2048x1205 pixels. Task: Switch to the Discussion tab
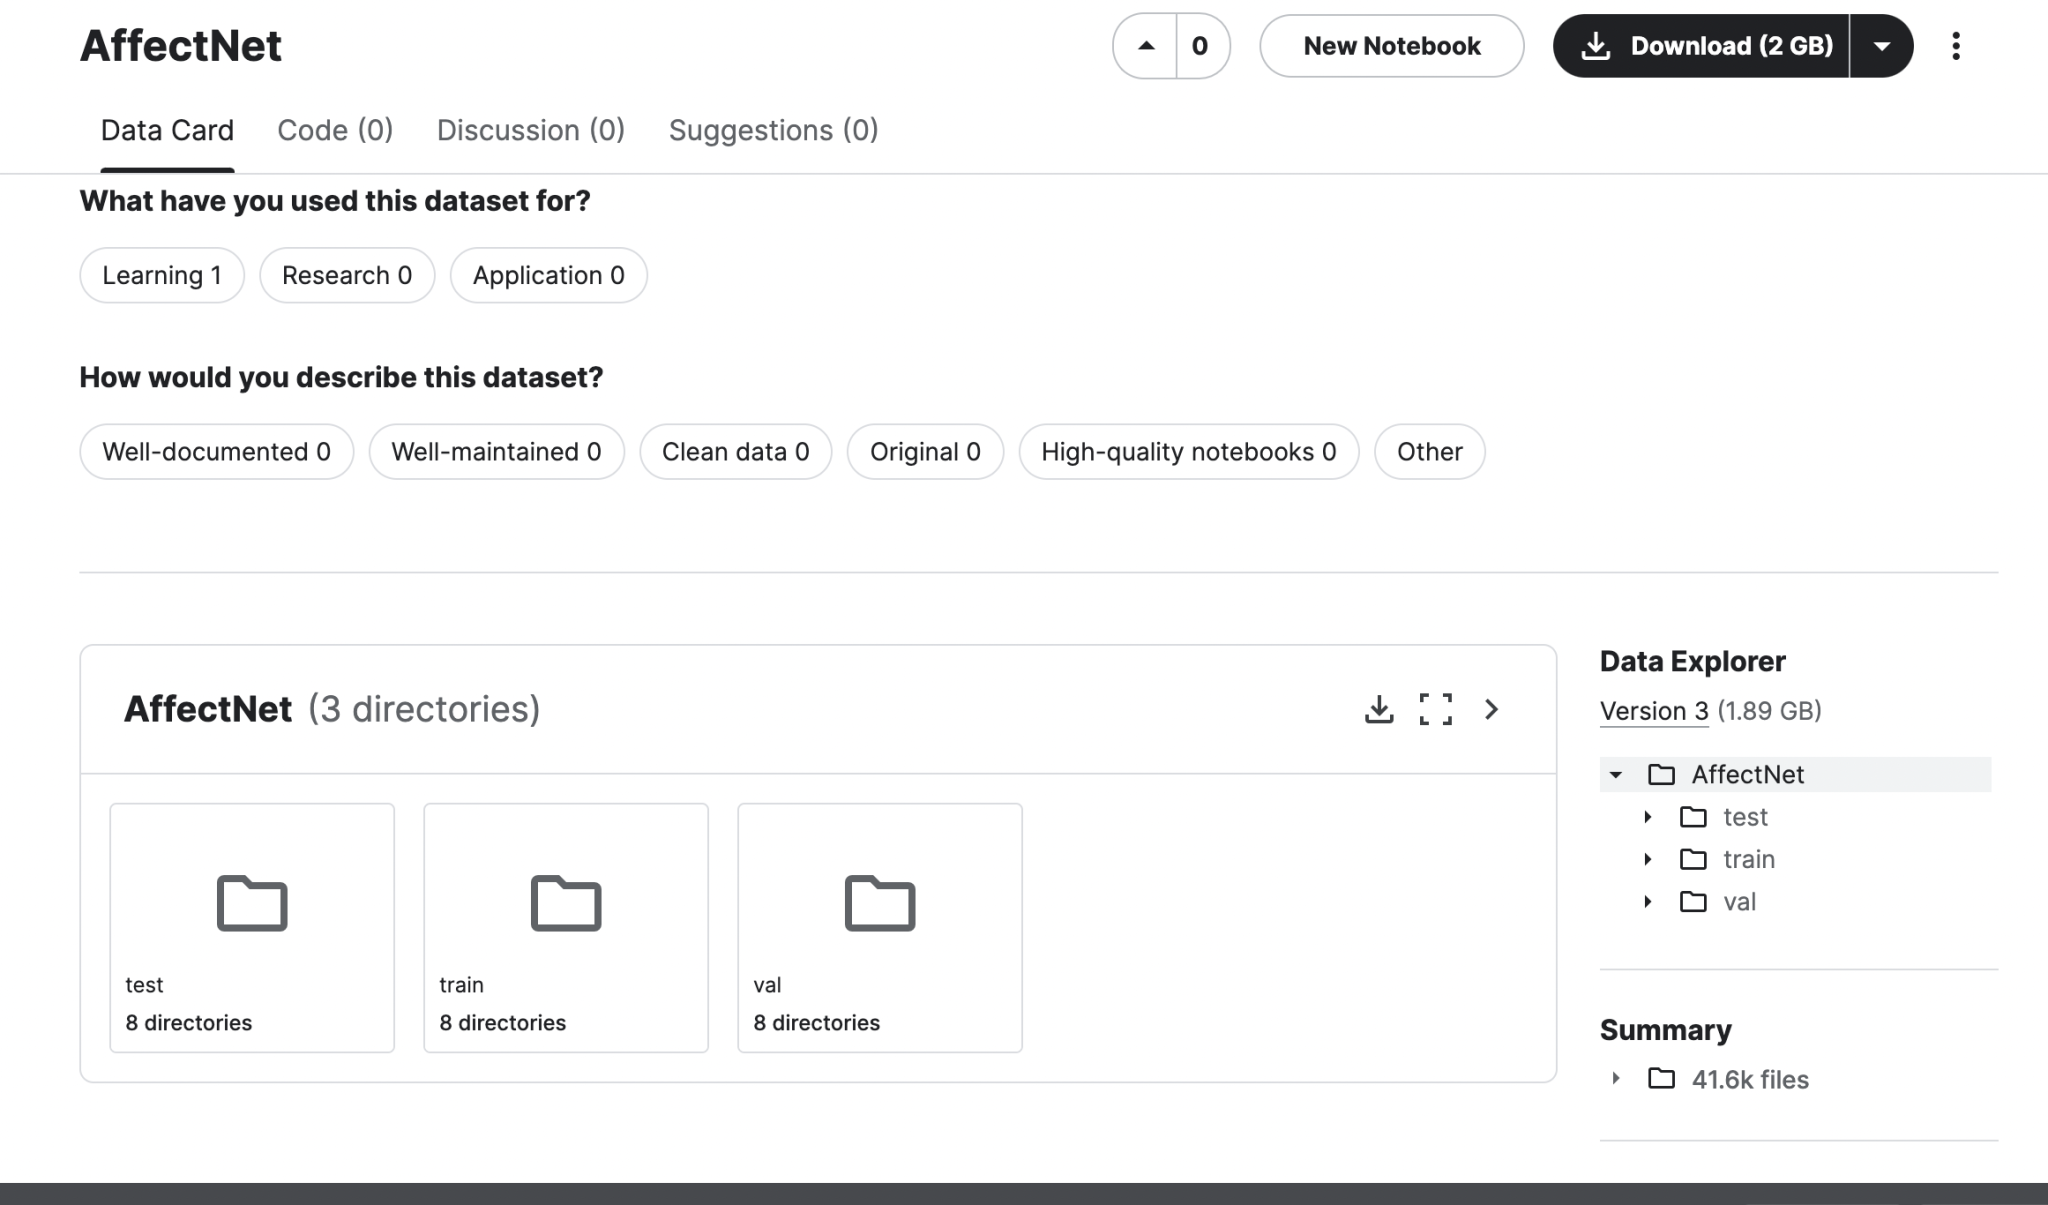[x=530, y=130]
